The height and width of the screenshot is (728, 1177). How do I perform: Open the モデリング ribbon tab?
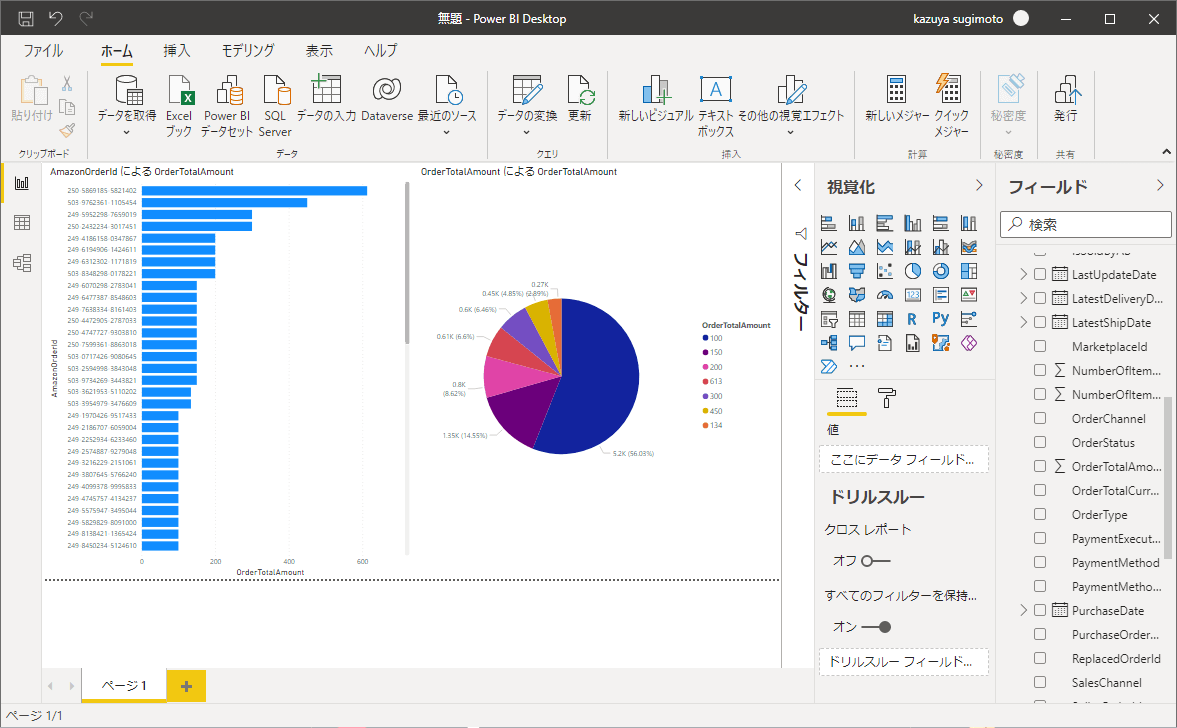[x=248, y=51]
